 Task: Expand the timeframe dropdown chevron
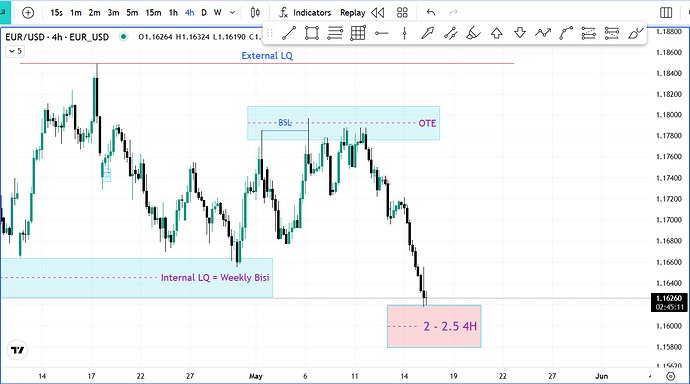point(232,13)
